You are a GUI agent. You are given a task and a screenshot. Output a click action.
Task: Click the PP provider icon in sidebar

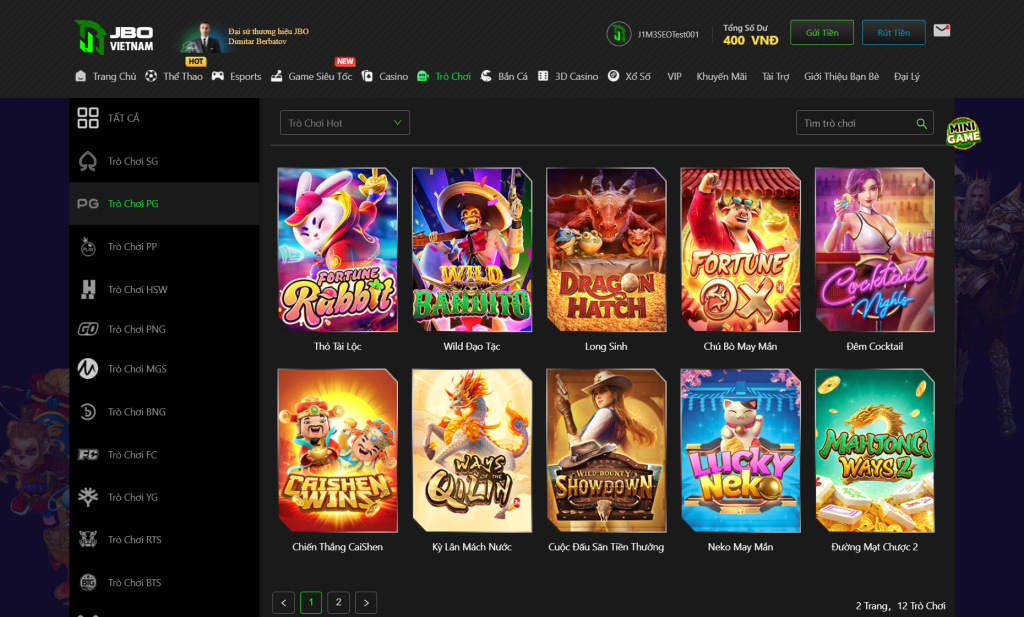pos(88,247)
